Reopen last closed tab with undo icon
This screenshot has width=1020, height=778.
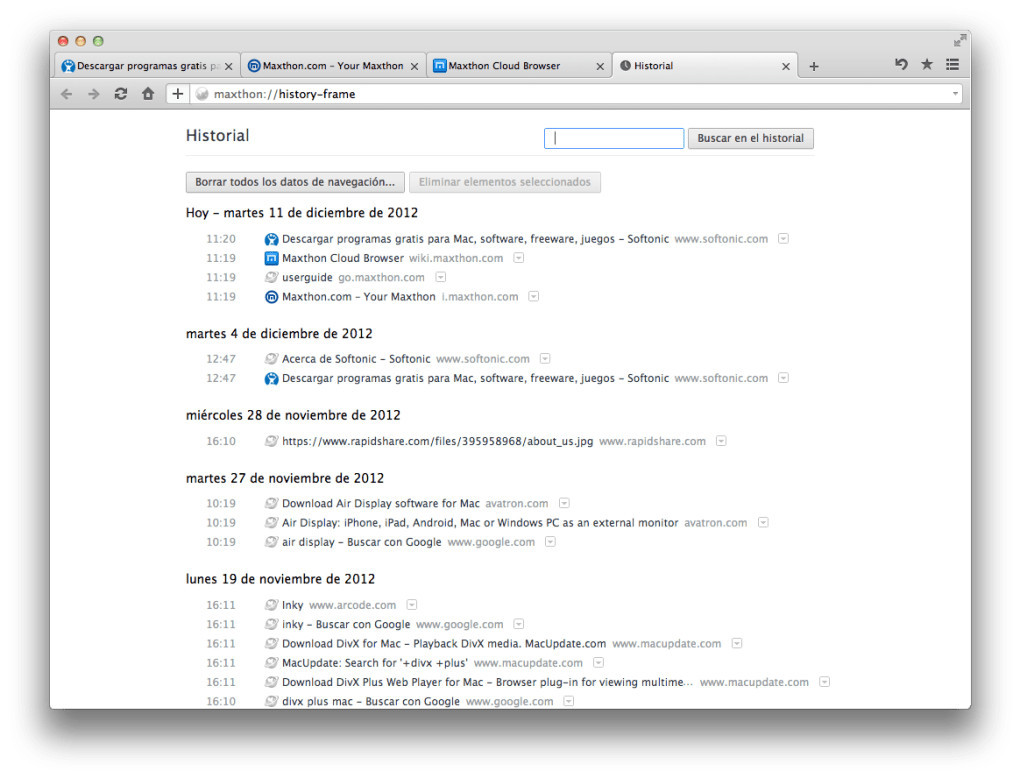[x=901, y=64]
